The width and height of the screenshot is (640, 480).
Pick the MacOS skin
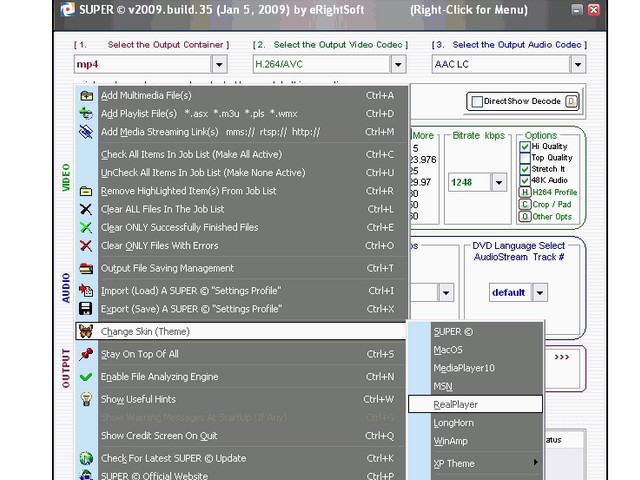click(476, 350)
